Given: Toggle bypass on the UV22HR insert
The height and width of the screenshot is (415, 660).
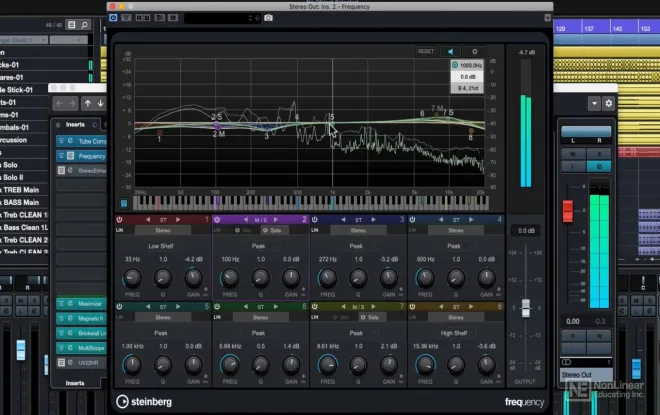Looking at the screenshot, I should (x=61, y=362).
